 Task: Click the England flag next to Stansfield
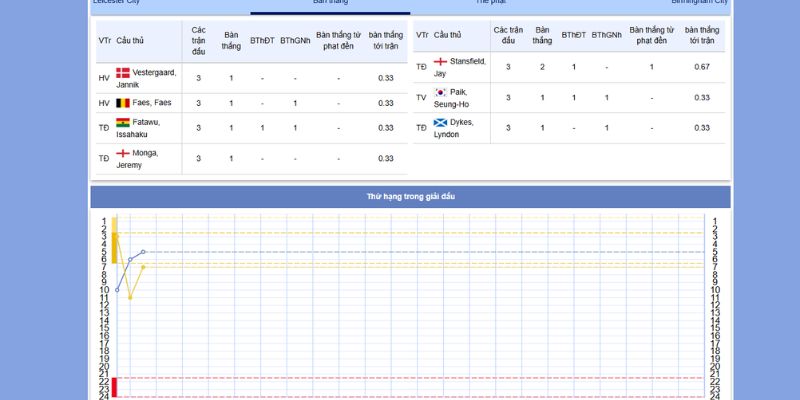coord(440,61)
